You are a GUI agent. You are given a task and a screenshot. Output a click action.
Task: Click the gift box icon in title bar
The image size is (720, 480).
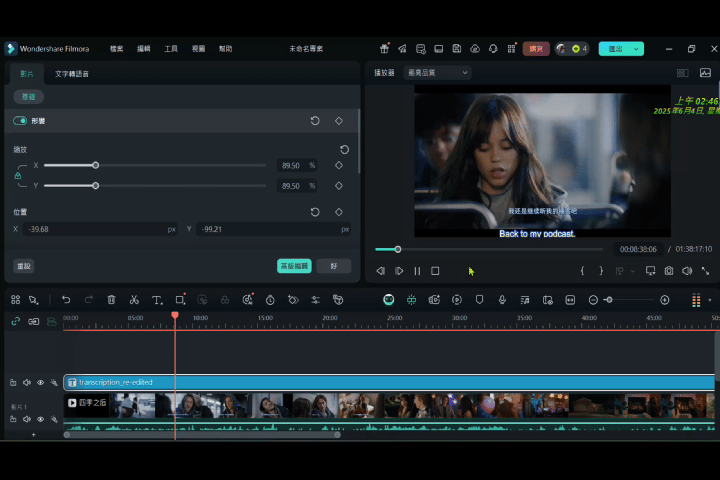(384, 48)
